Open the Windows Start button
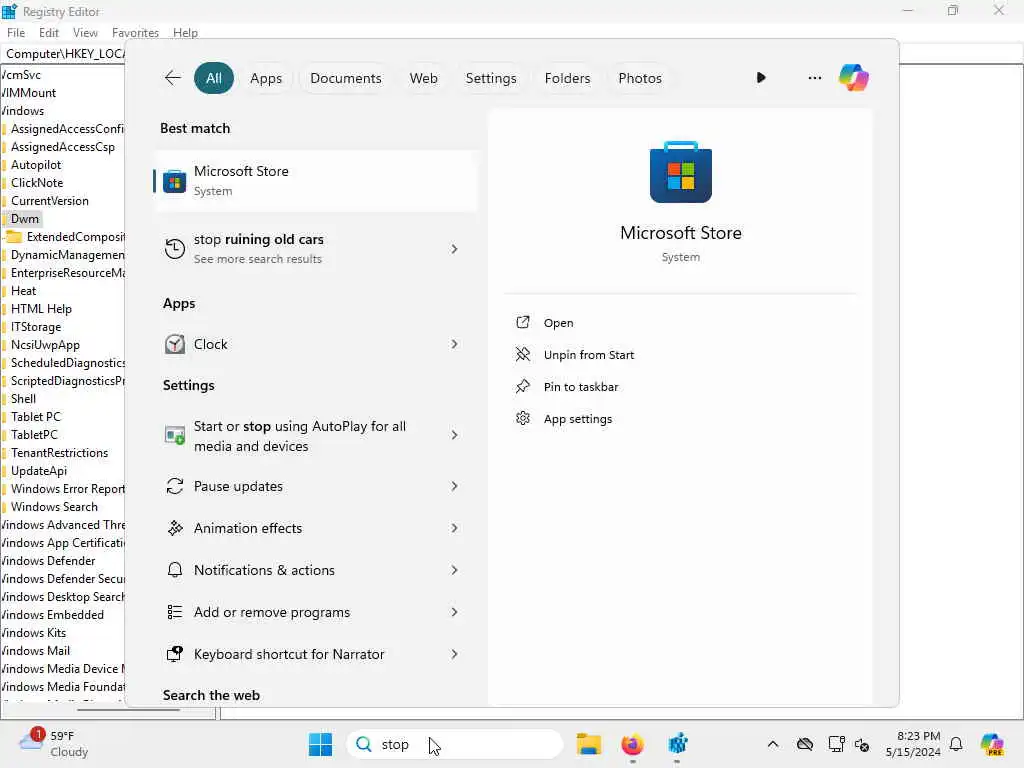1024x768 pixels. (x=320, y=744)
